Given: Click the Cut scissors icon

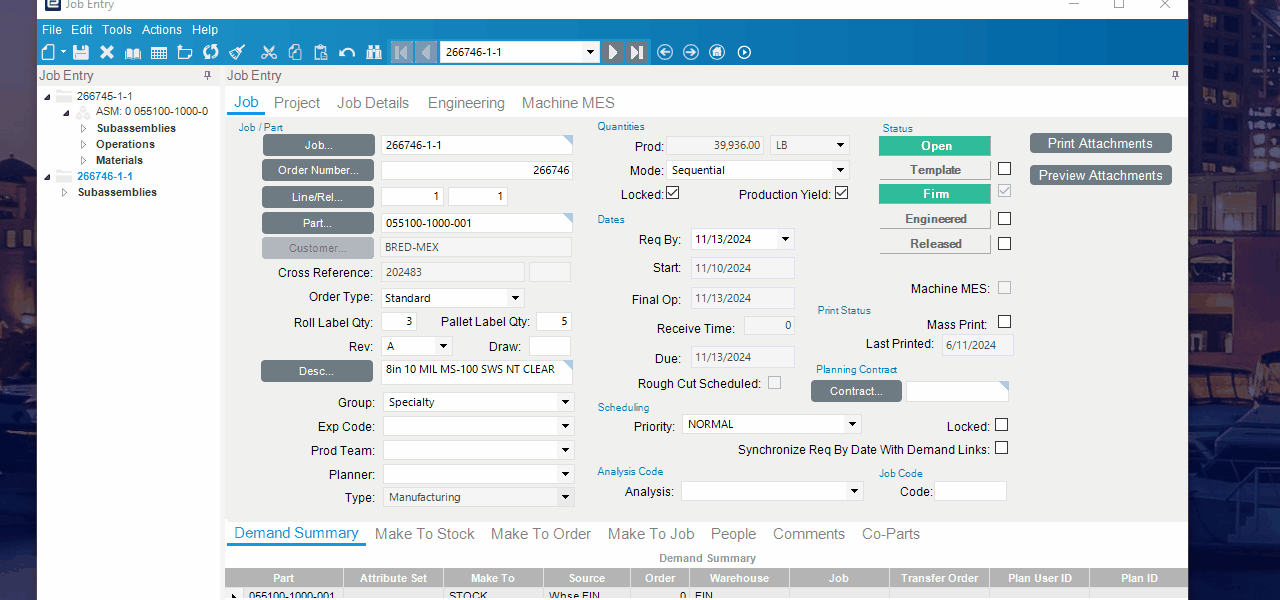Looking at the screenshot, I should [x=269, y=52].
